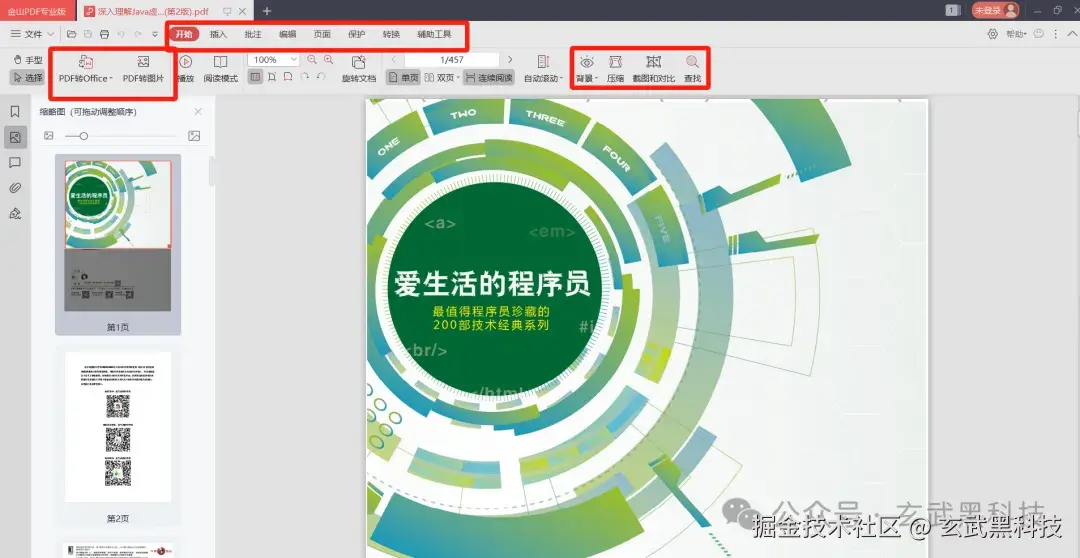
Task: Click 金山PDF专业版 home tab
Action: coord(37,11)
